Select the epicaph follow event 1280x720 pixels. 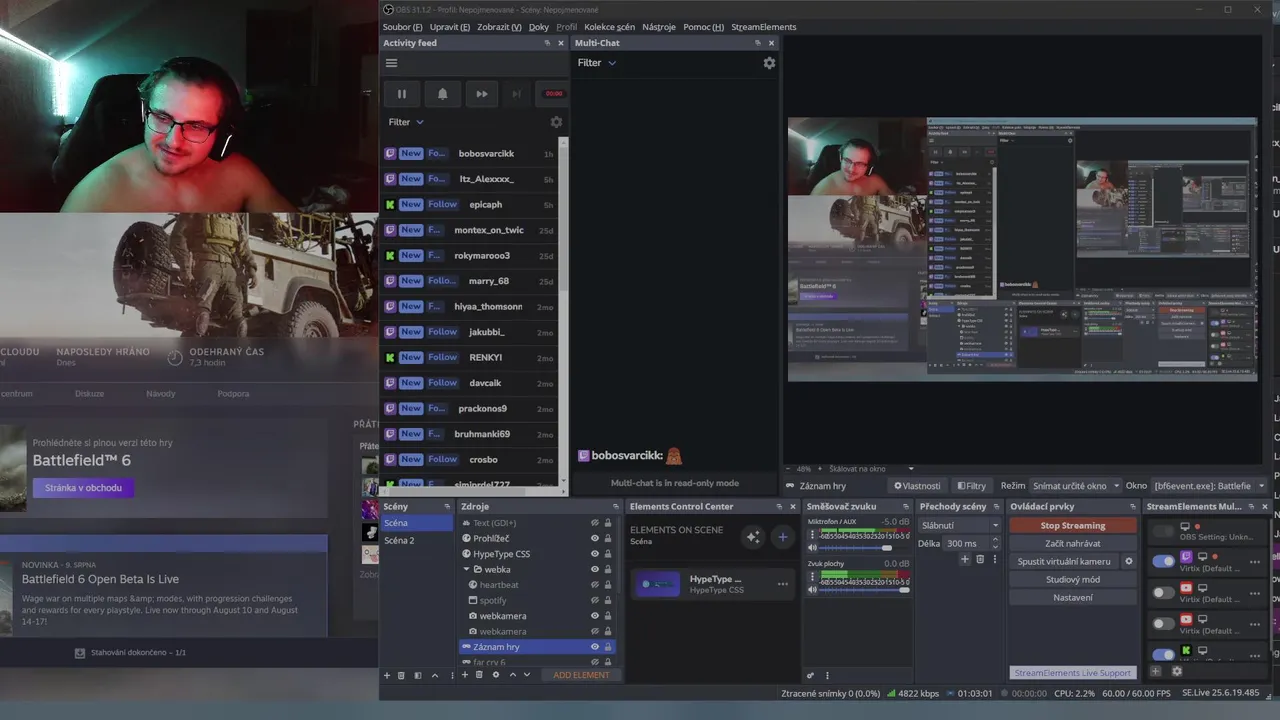point(469,205)
